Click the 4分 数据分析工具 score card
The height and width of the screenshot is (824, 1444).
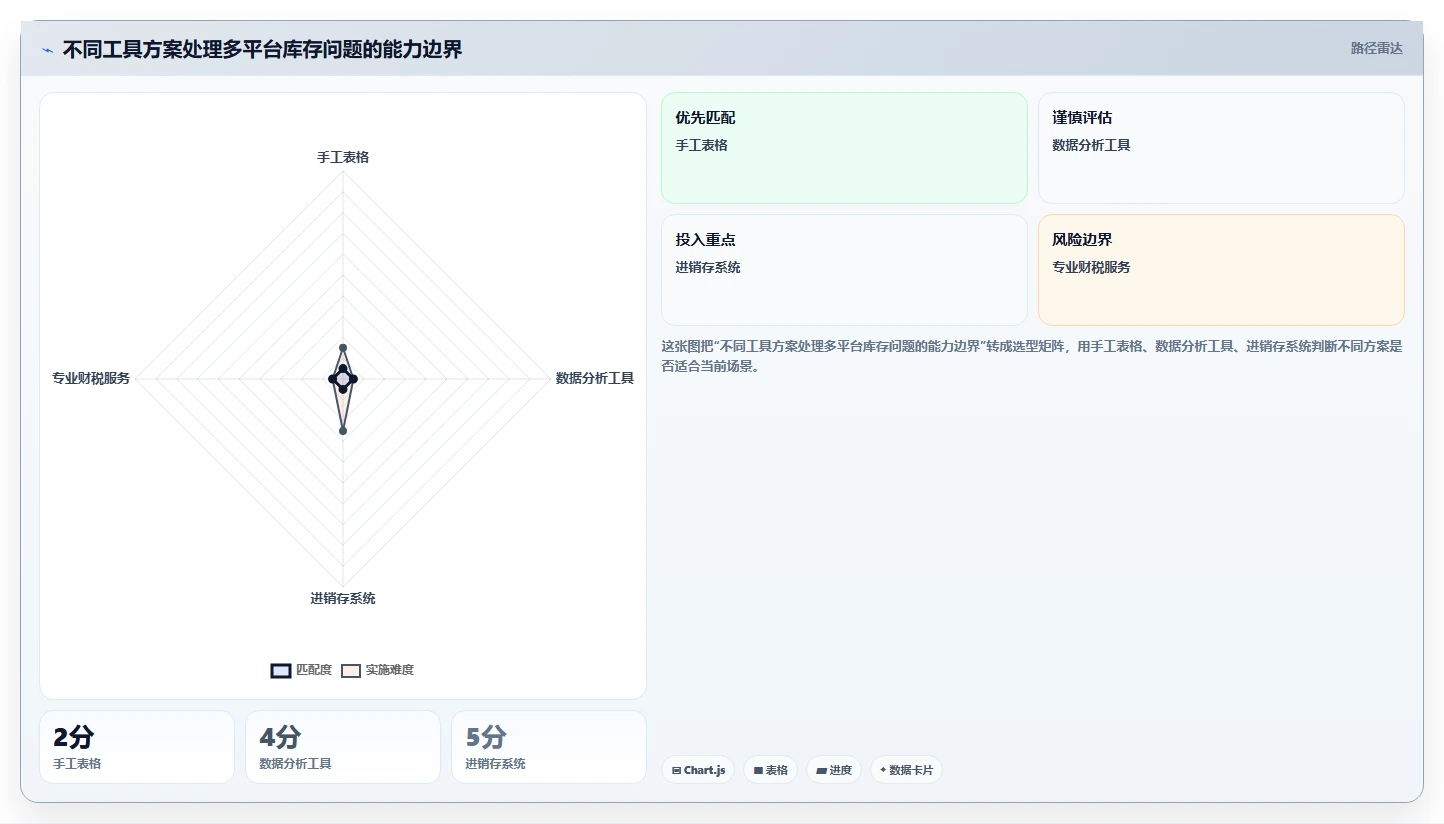point(343,747)
